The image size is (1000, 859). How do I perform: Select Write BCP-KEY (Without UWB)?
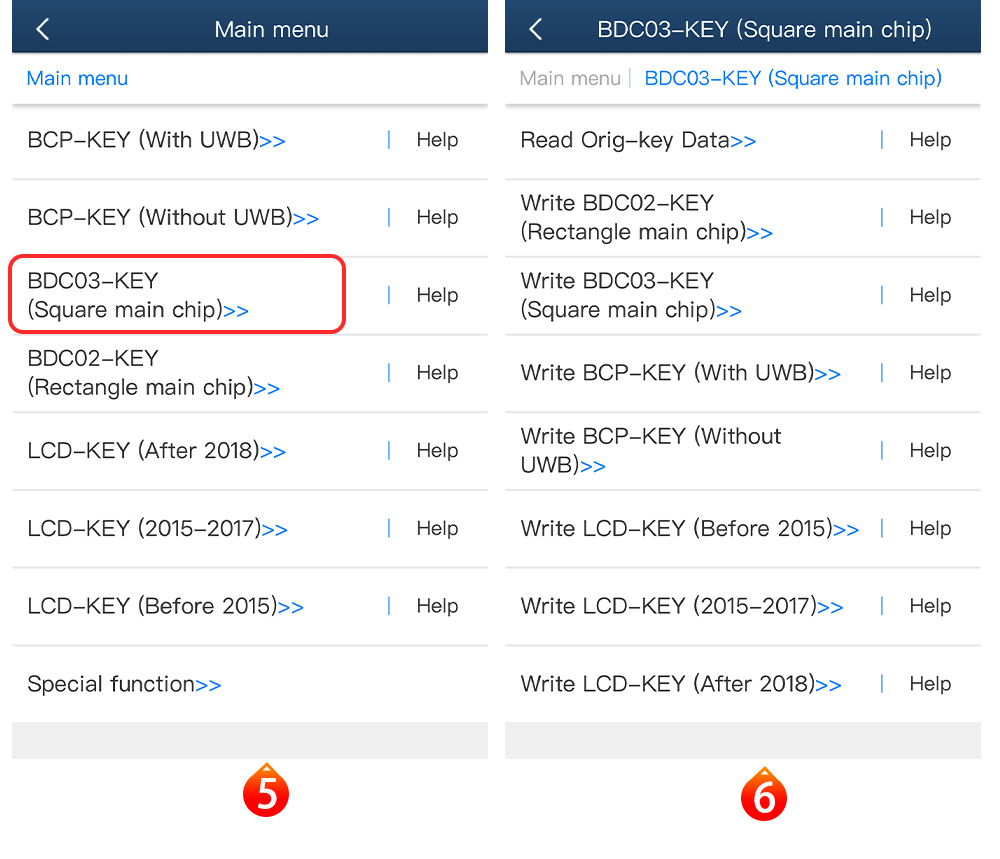[650, 451]
